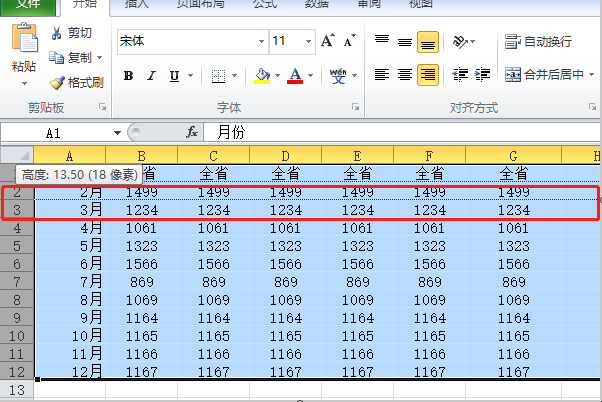Screen dimensions: 602x402
Task: Click the Select All corner button
Action: (x=17, y=155)
